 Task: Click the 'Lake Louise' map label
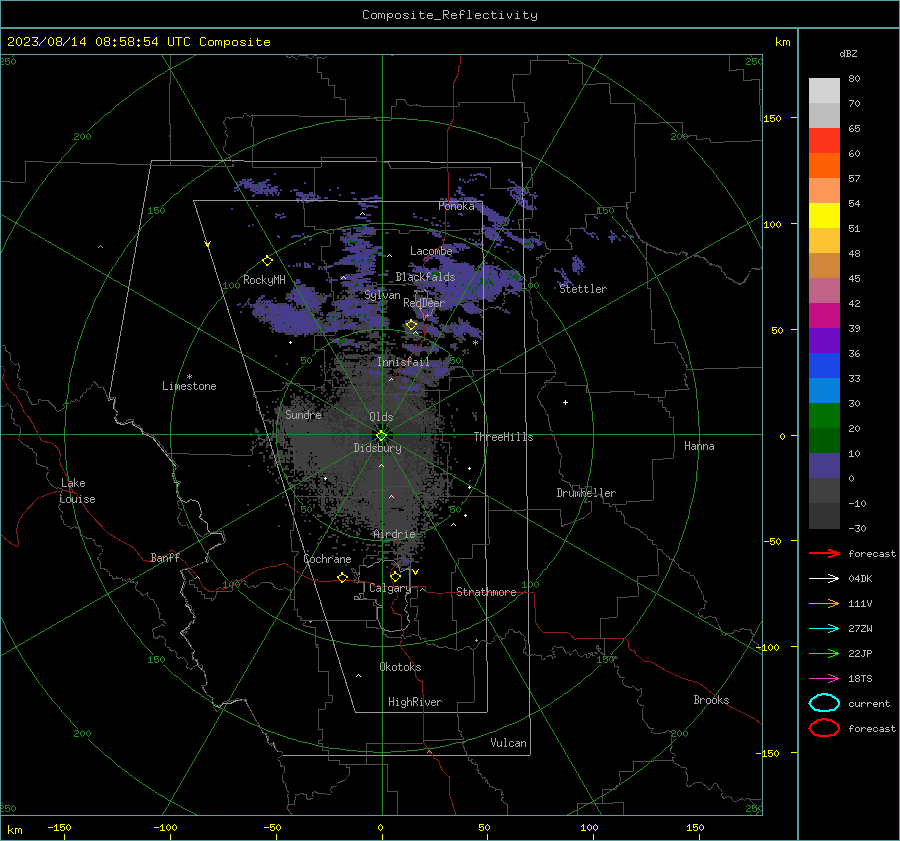coord(77,491)
